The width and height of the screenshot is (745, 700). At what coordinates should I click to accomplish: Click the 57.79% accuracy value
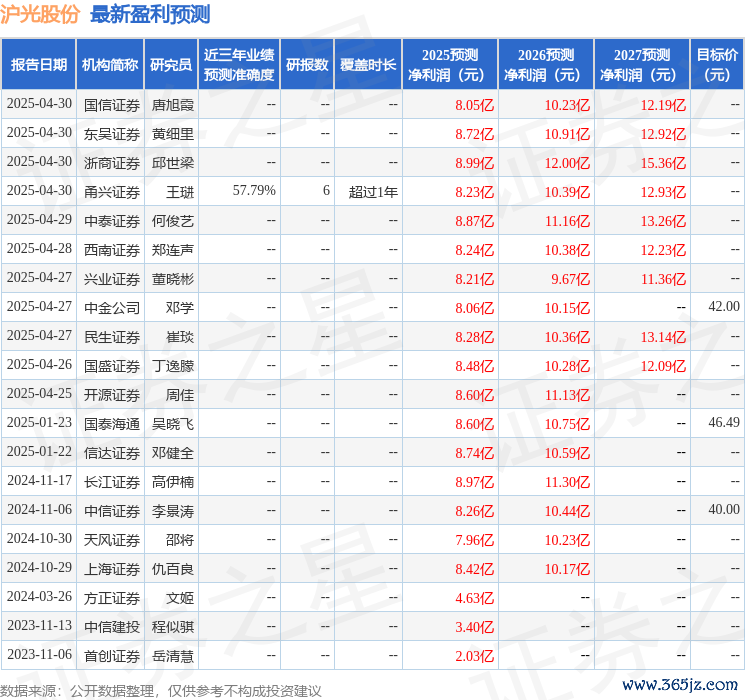[x=254, y=191]
